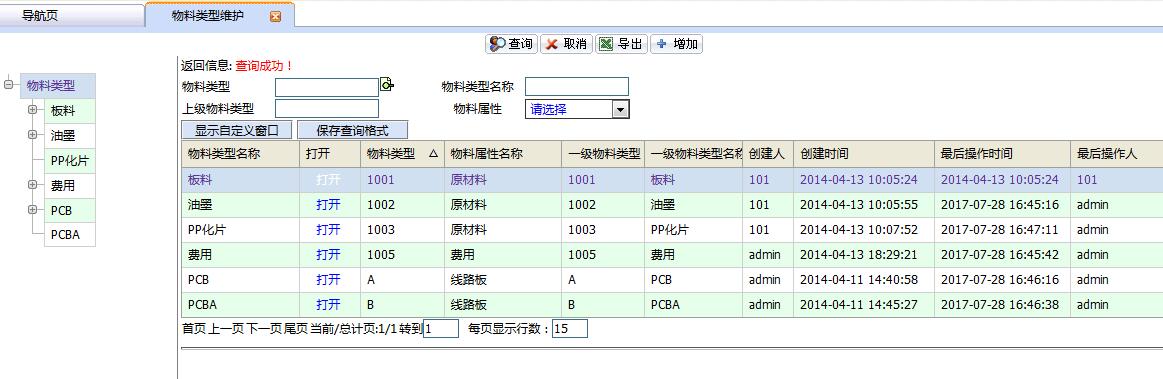Viewport: 1163px width, 379px height.
Task: Open lookup icon beside 物料类型 field
Action: (x=386, y=85)
